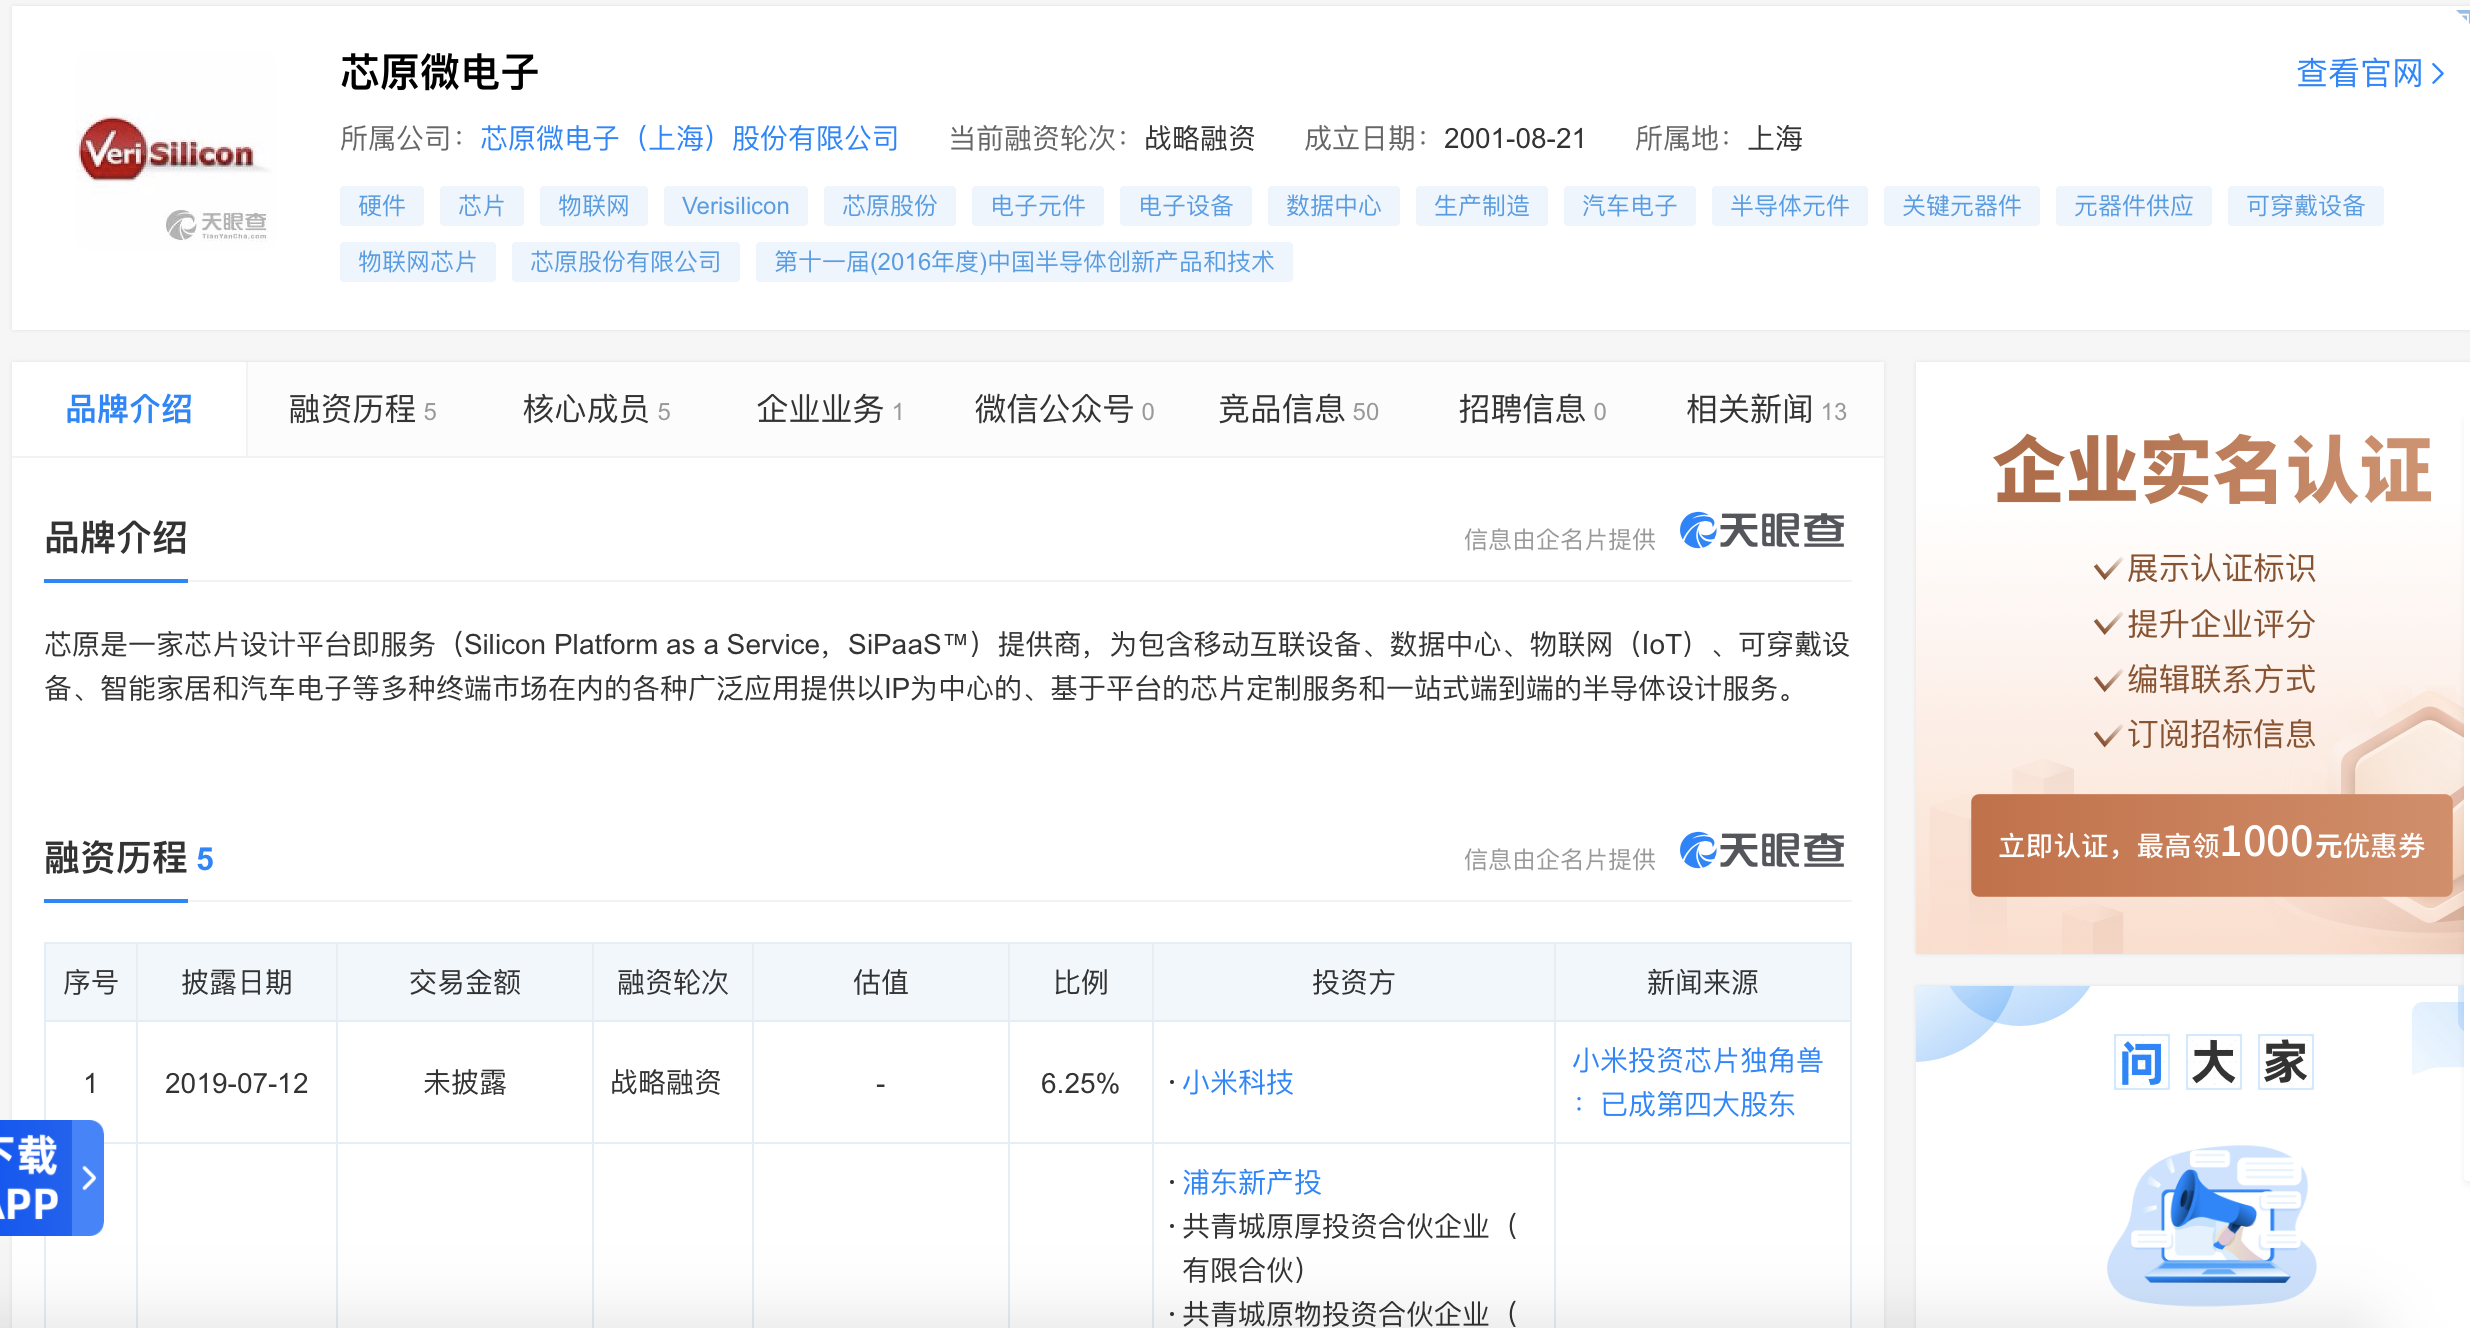
Task: Open the 查看官网 official website link
Action: pos(2370,73)
